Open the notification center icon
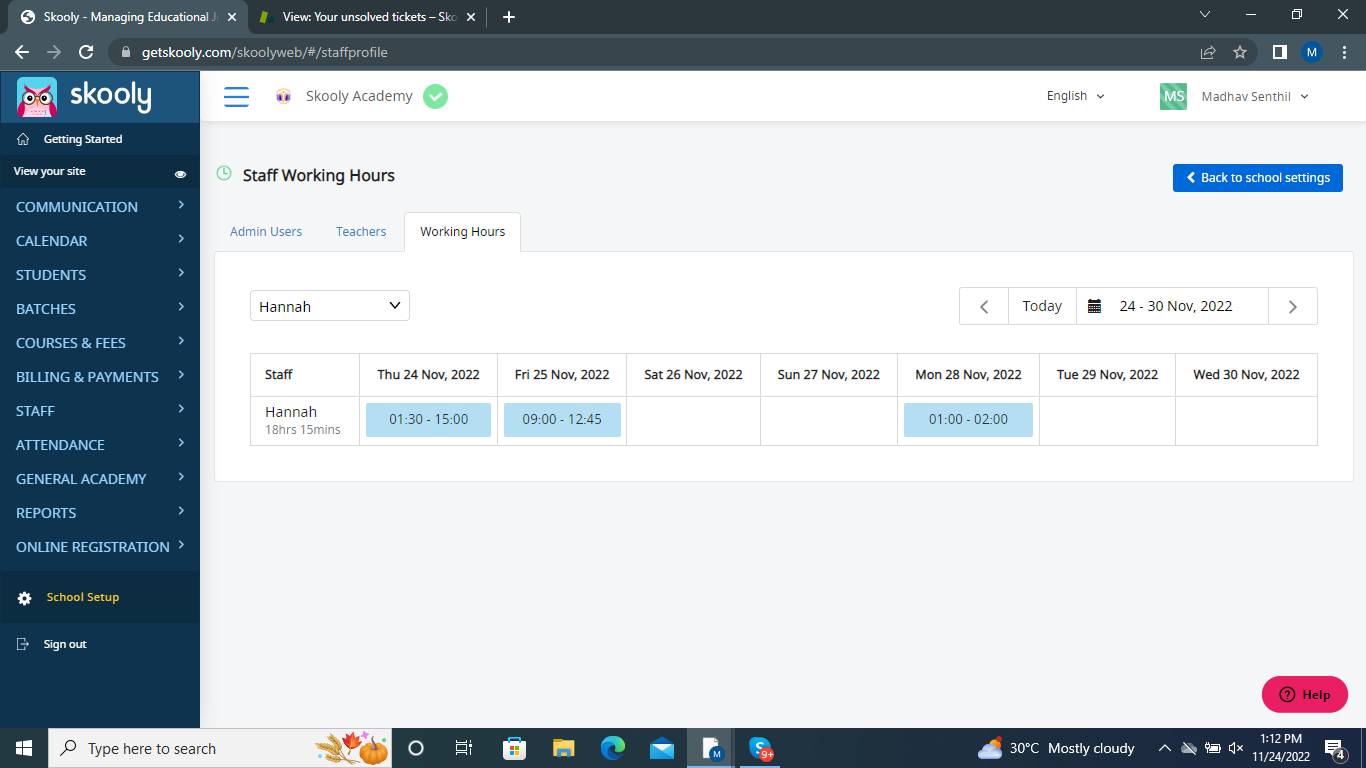This screenshot has height=768, width=1366. (1334, 748)
